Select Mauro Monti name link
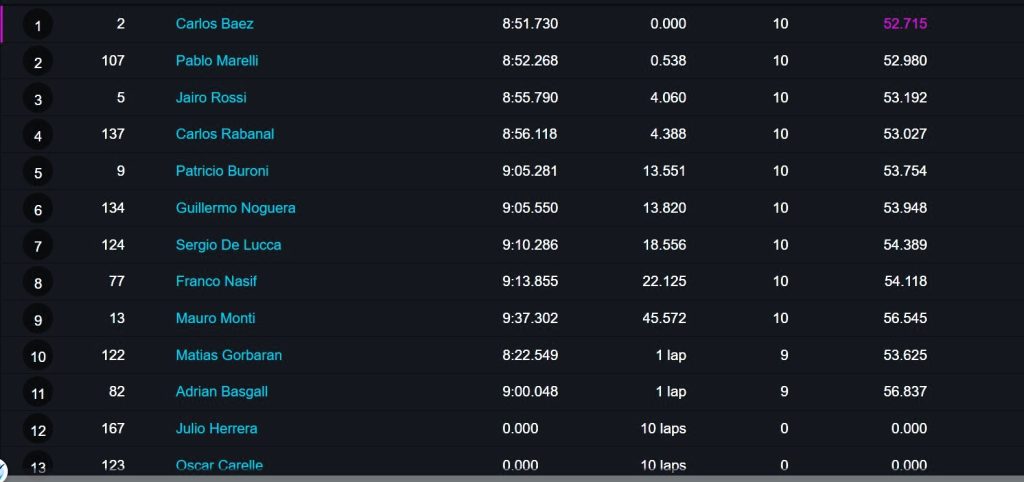The image size is (1024, 482). 216,319
